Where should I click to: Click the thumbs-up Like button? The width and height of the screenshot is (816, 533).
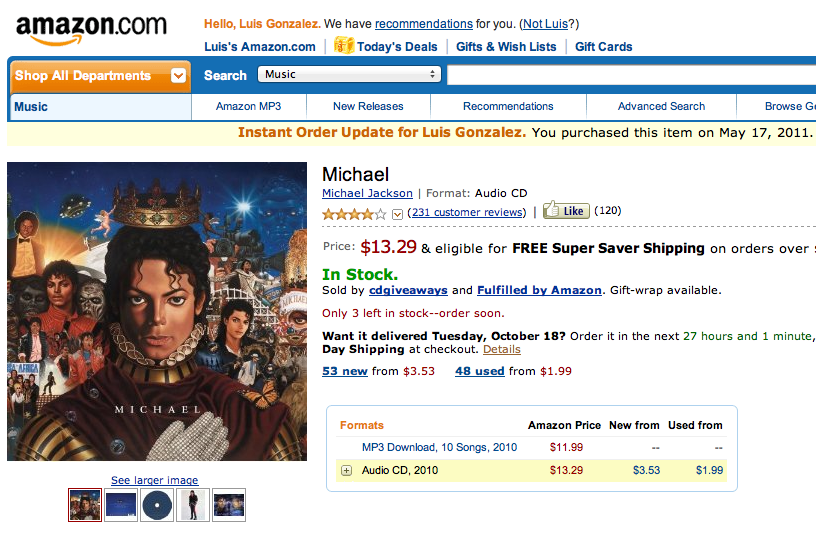(566, 211)
